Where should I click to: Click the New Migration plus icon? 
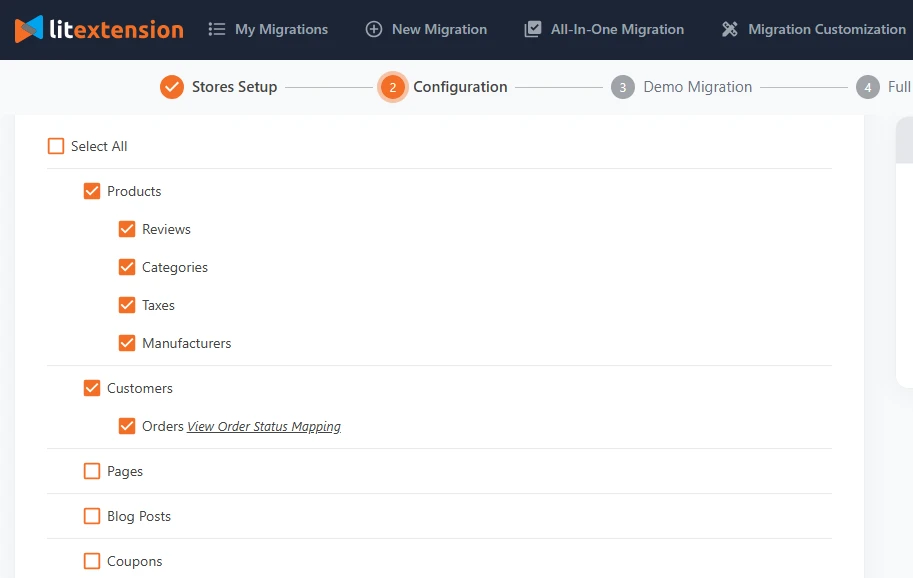pyautogui.click(x=374, y=29)
